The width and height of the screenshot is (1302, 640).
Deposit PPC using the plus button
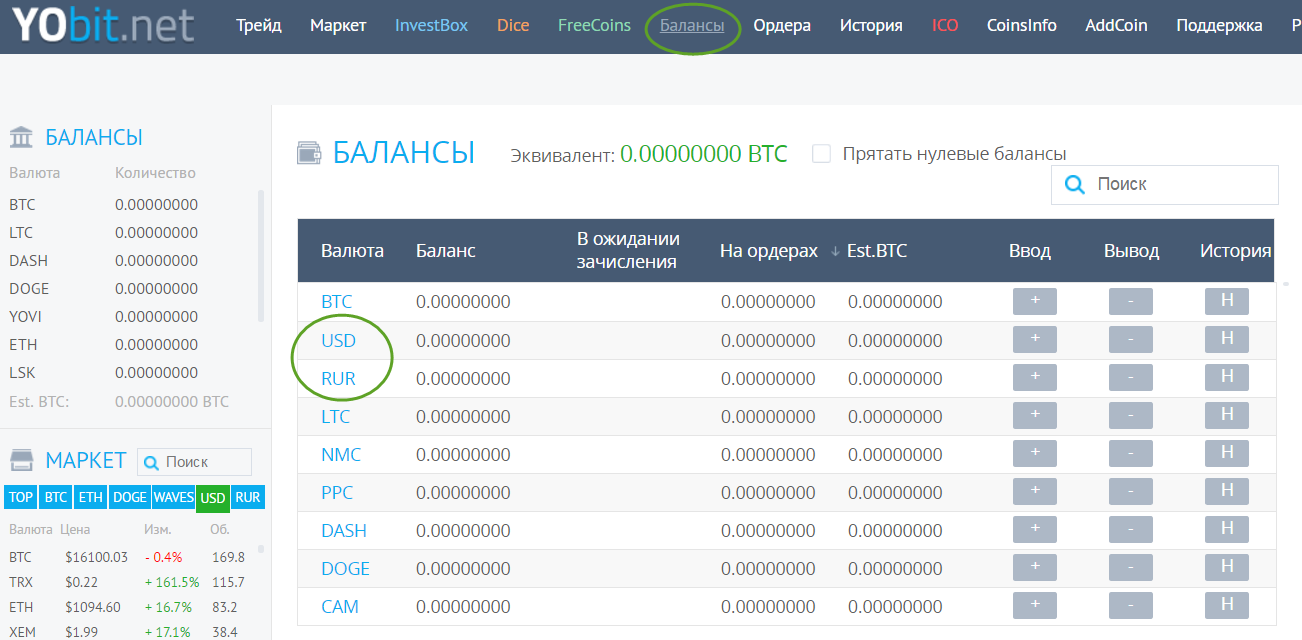tap(1035, 491)
